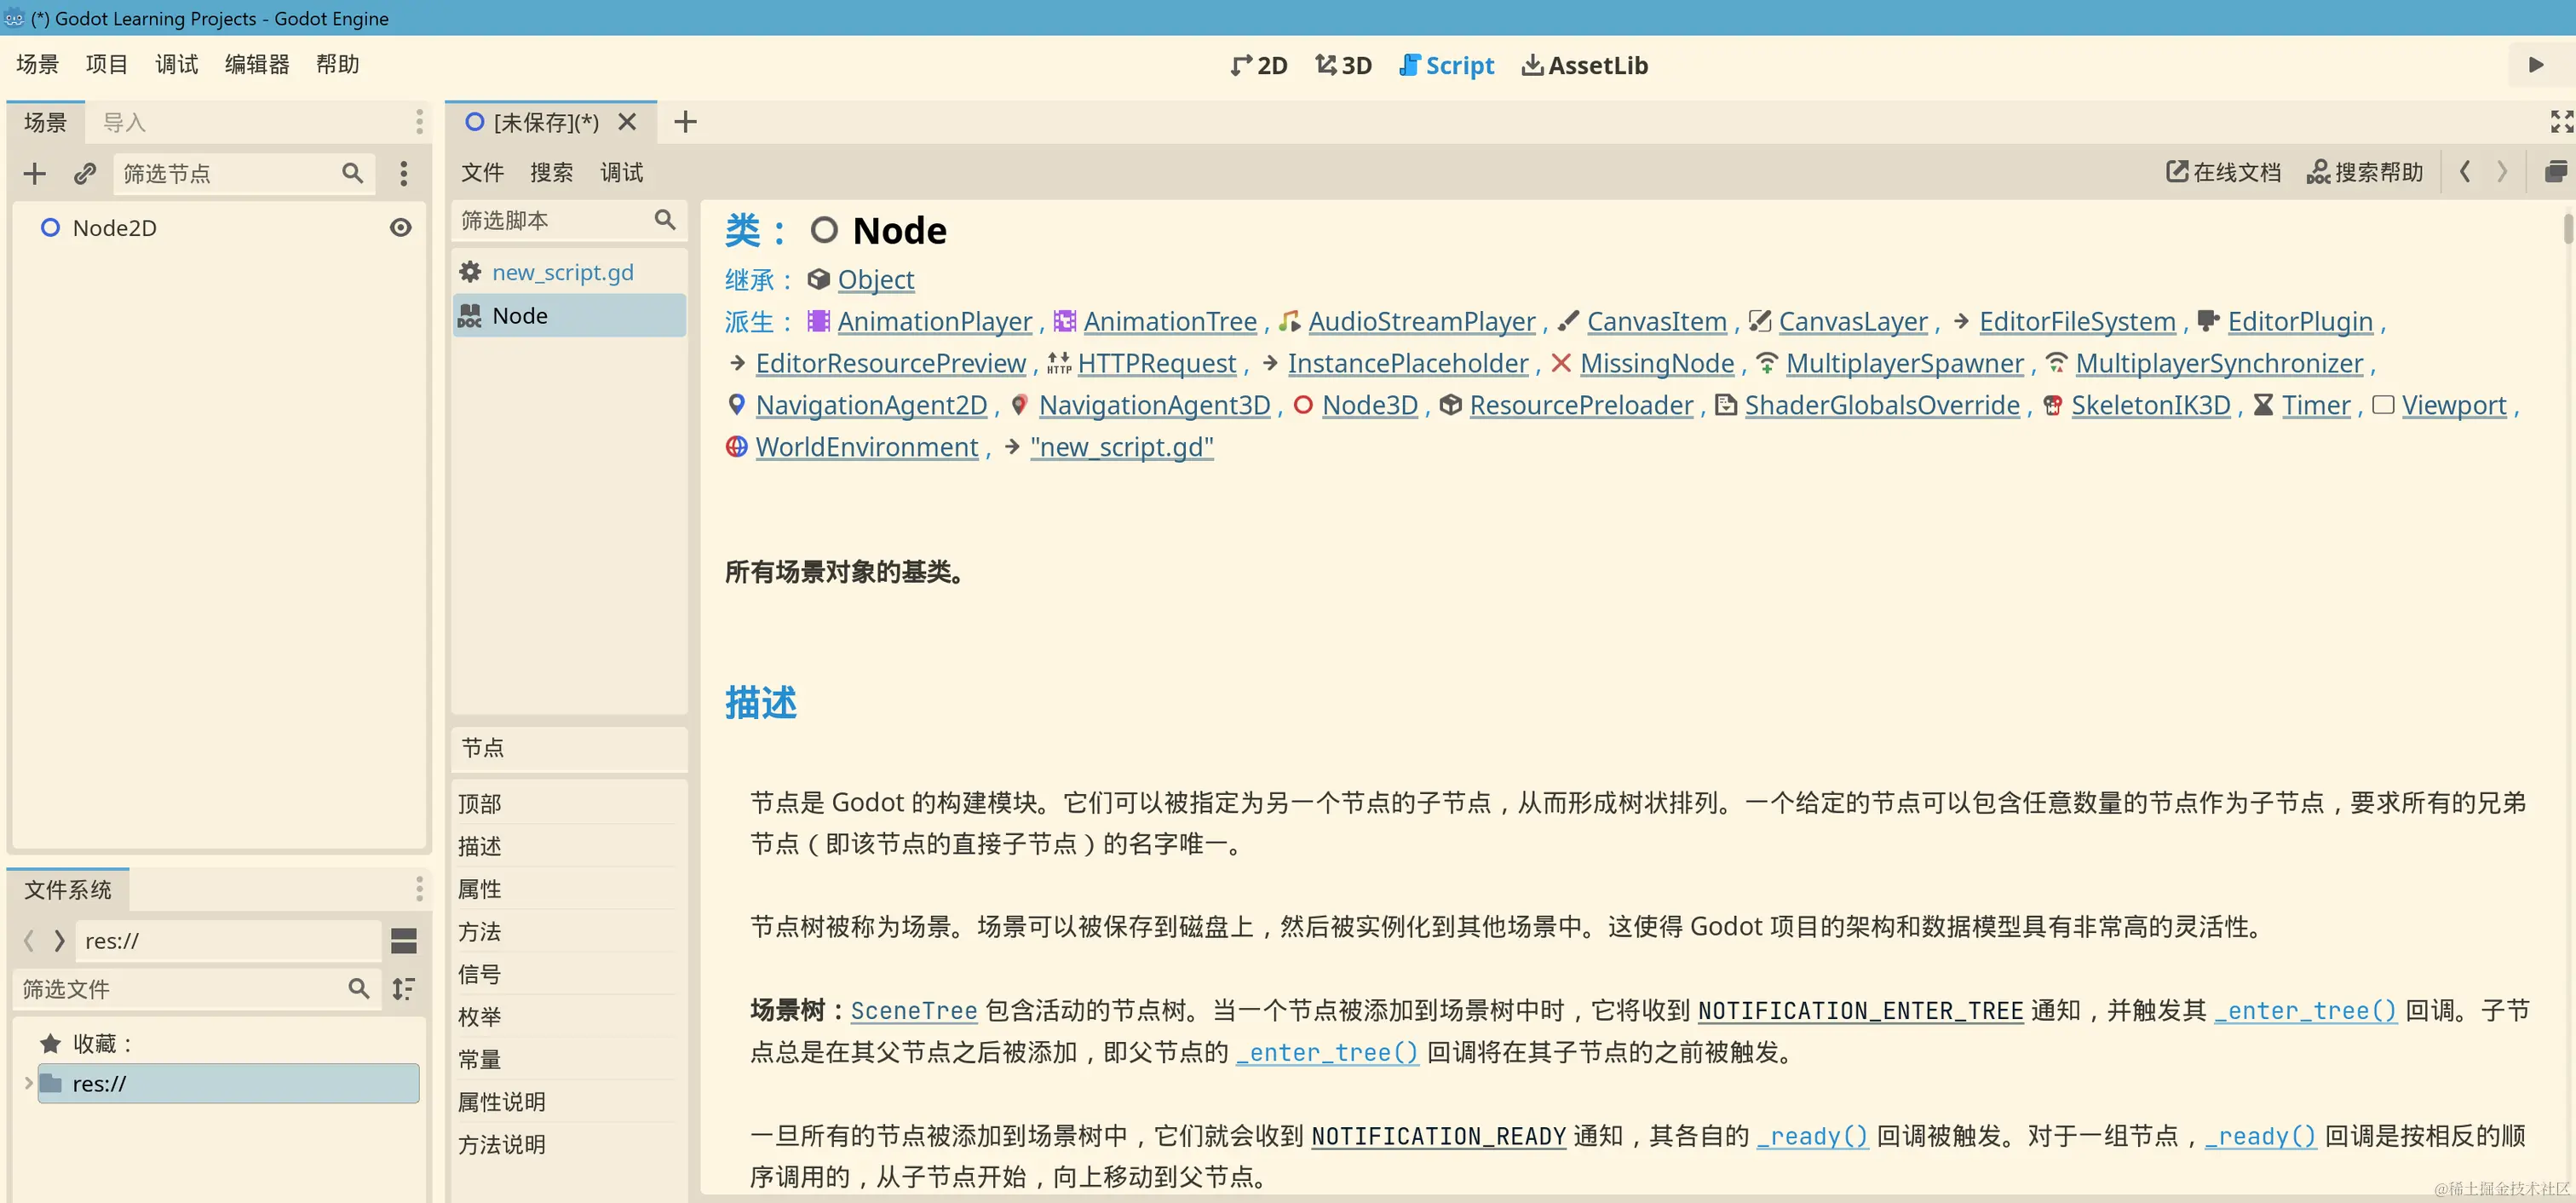Screen dimensions: 2576x1203
Task: Follow the SceneTree link in description
Action: coord(913,1011)
